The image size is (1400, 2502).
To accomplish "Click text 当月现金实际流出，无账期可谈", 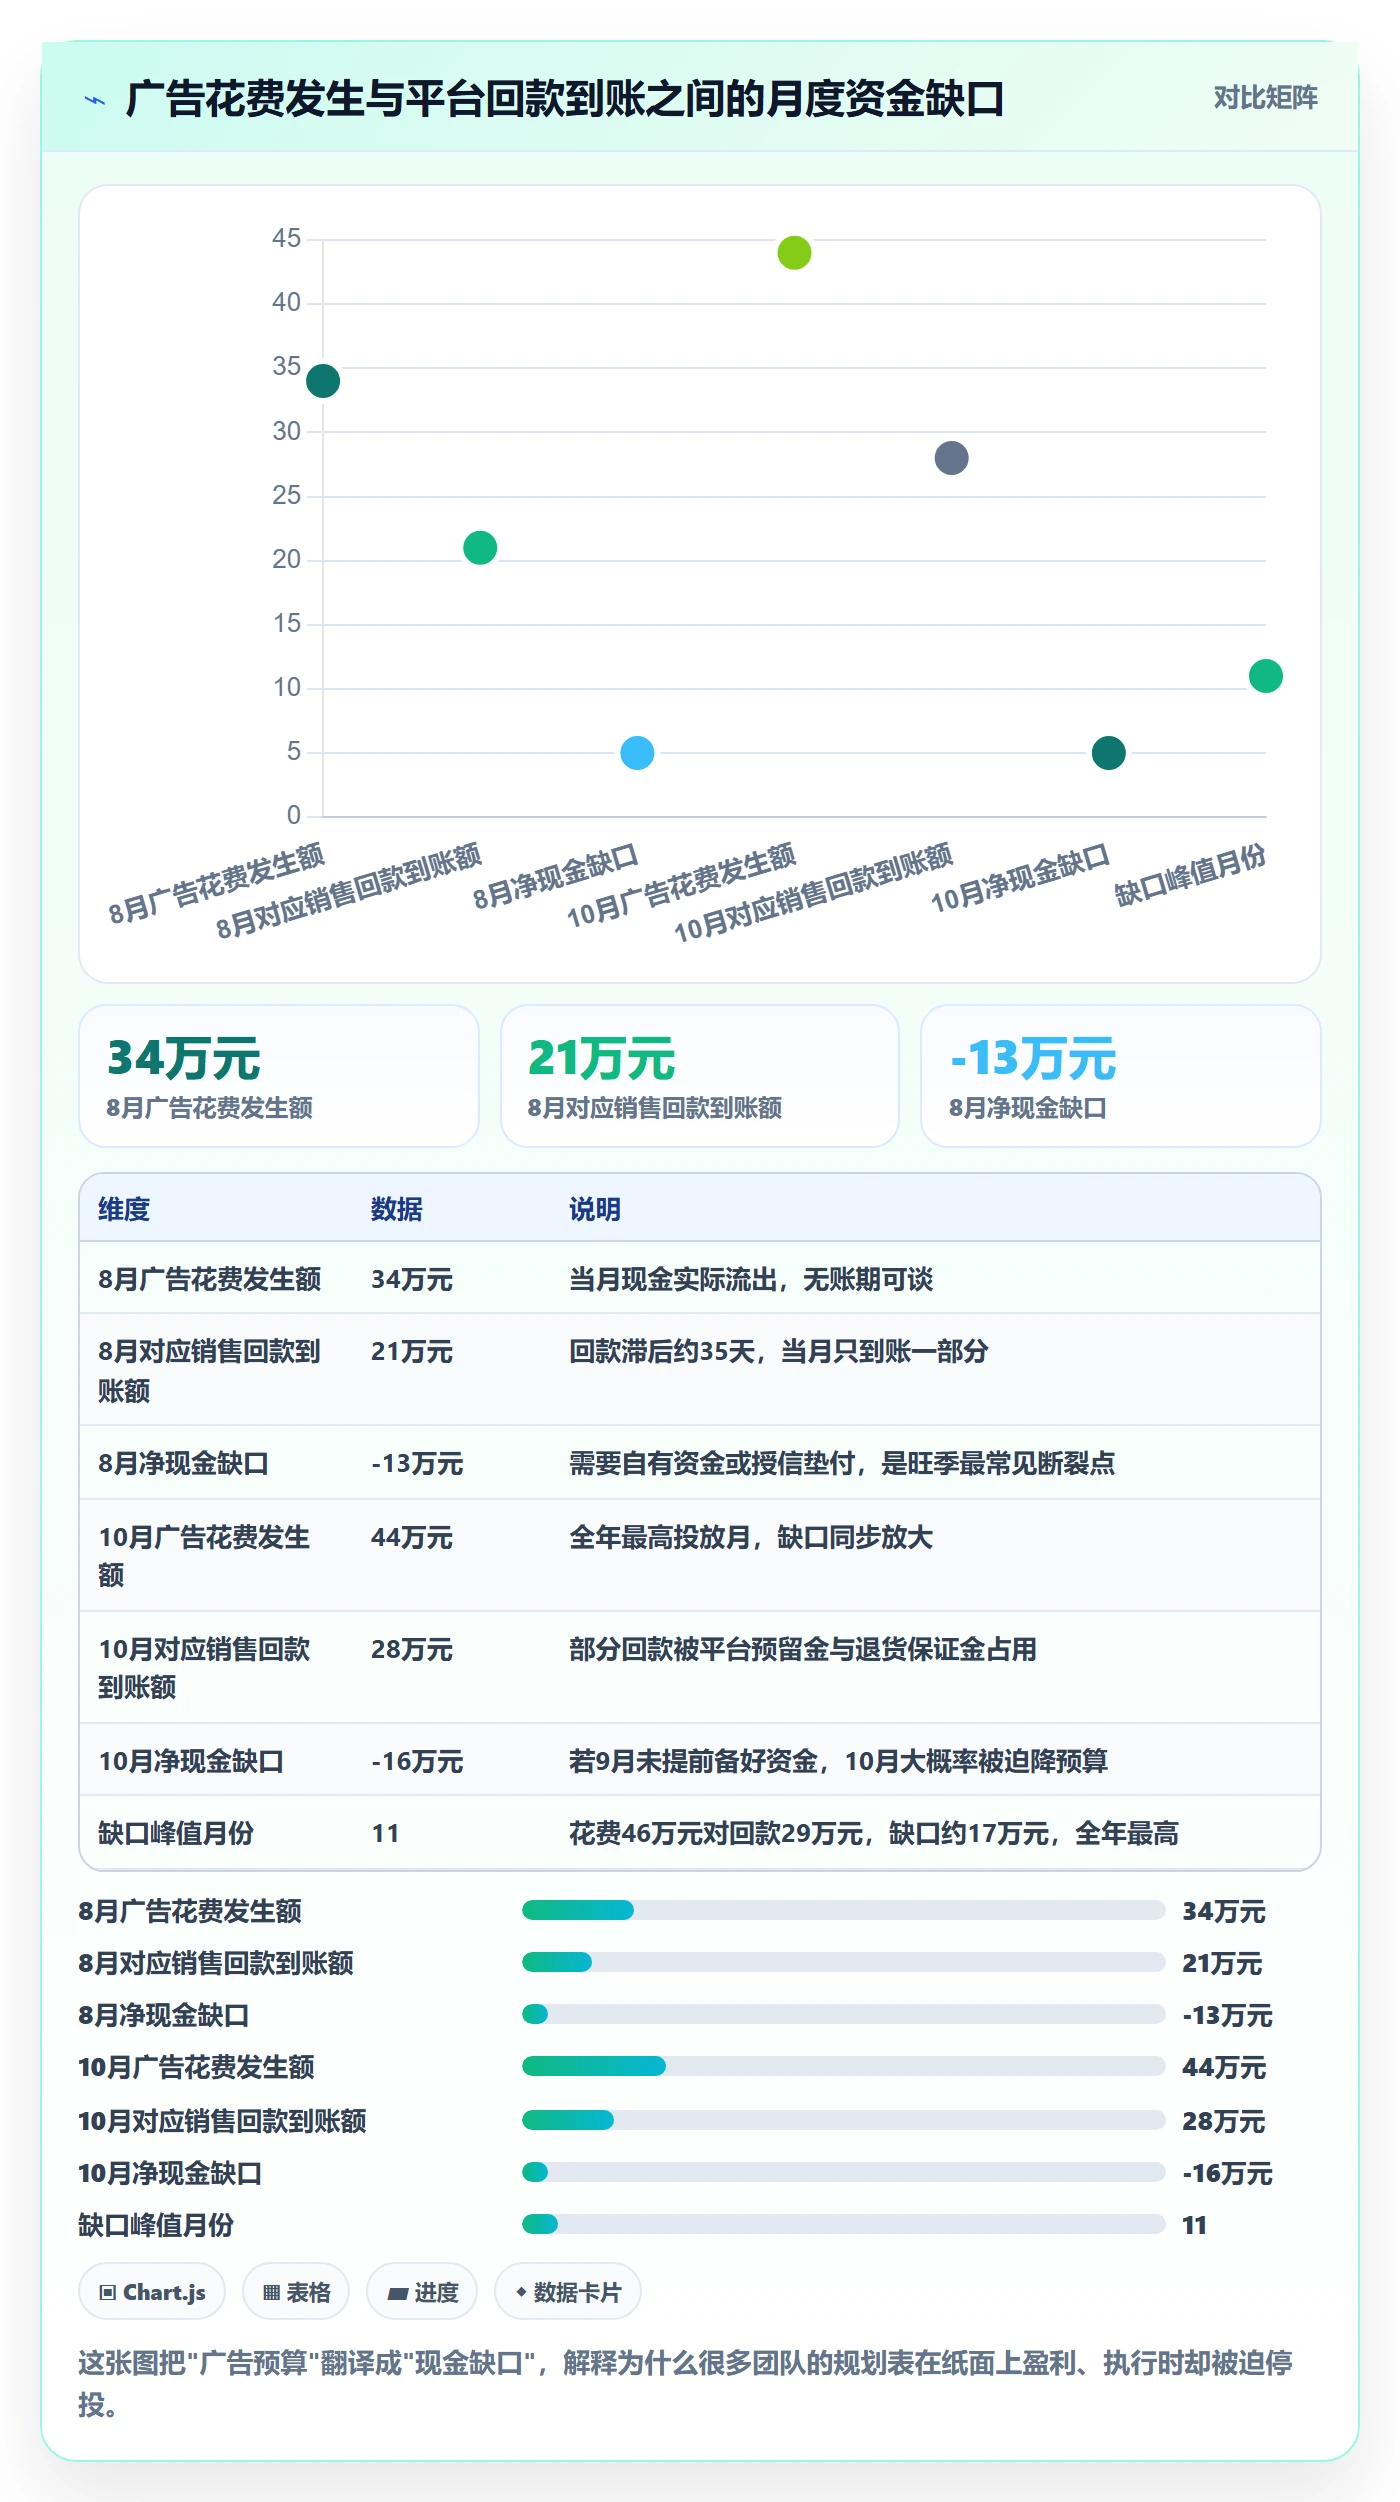I will (751, 1279).
